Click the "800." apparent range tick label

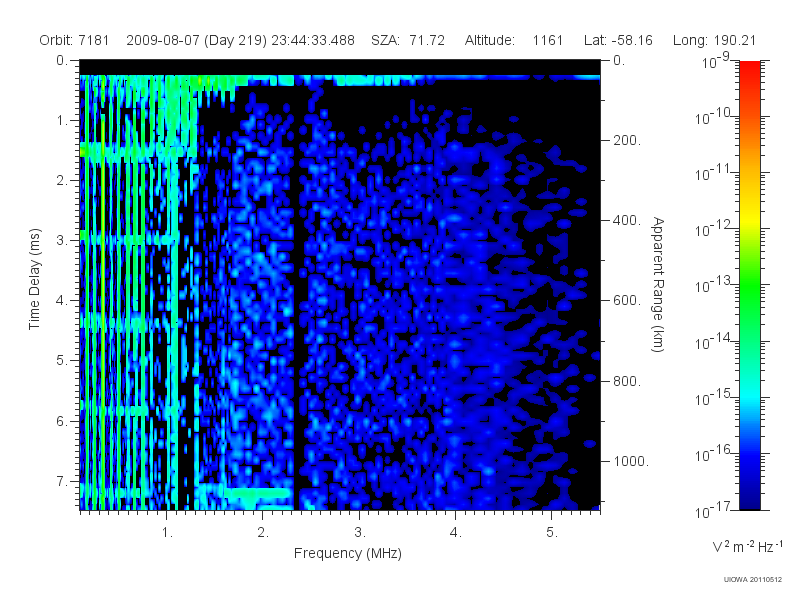627,381
